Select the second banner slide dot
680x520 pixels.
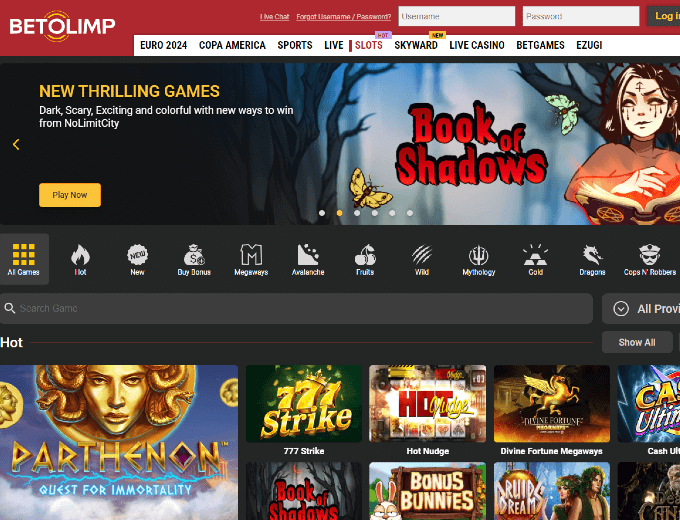(x=340, y=213)
